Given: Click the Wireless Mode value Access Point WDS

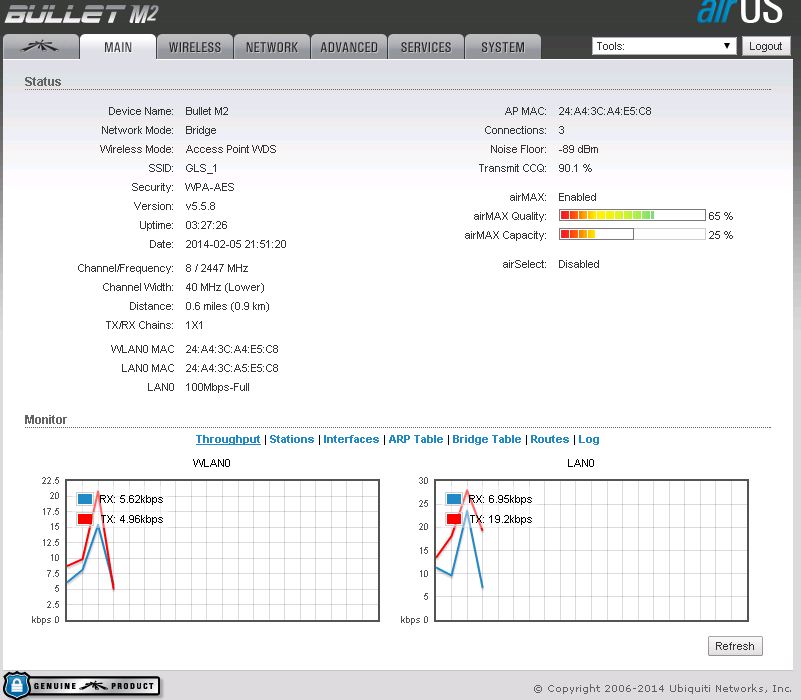Looking at the screenshot, I should pos(231,149).
